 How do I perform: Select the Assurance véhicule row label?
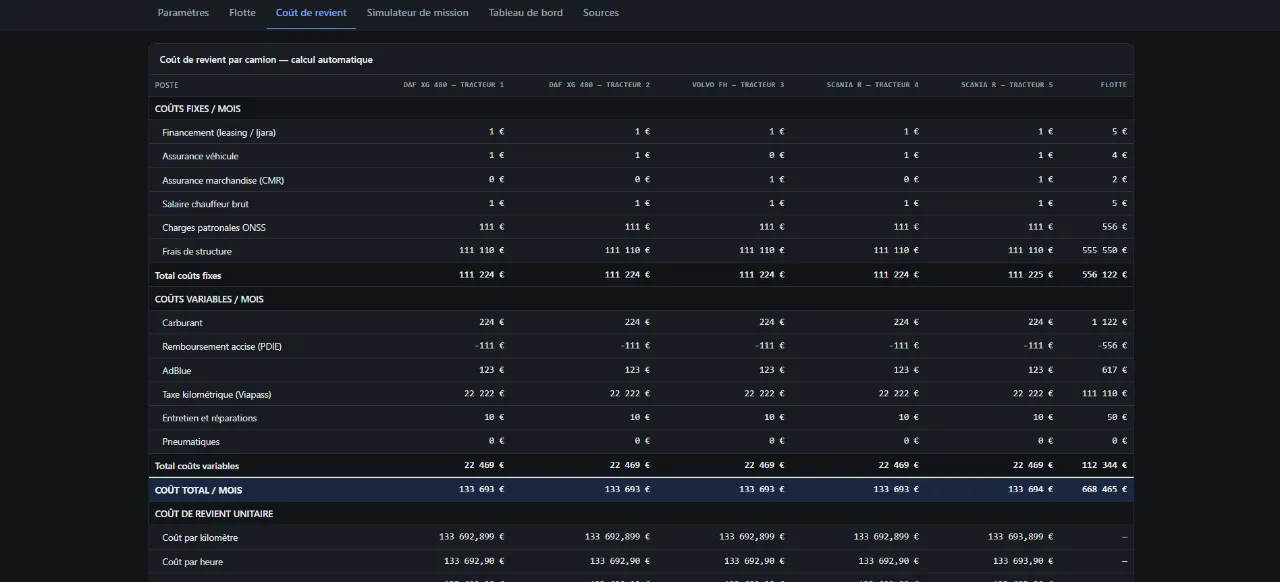(200, 156)
